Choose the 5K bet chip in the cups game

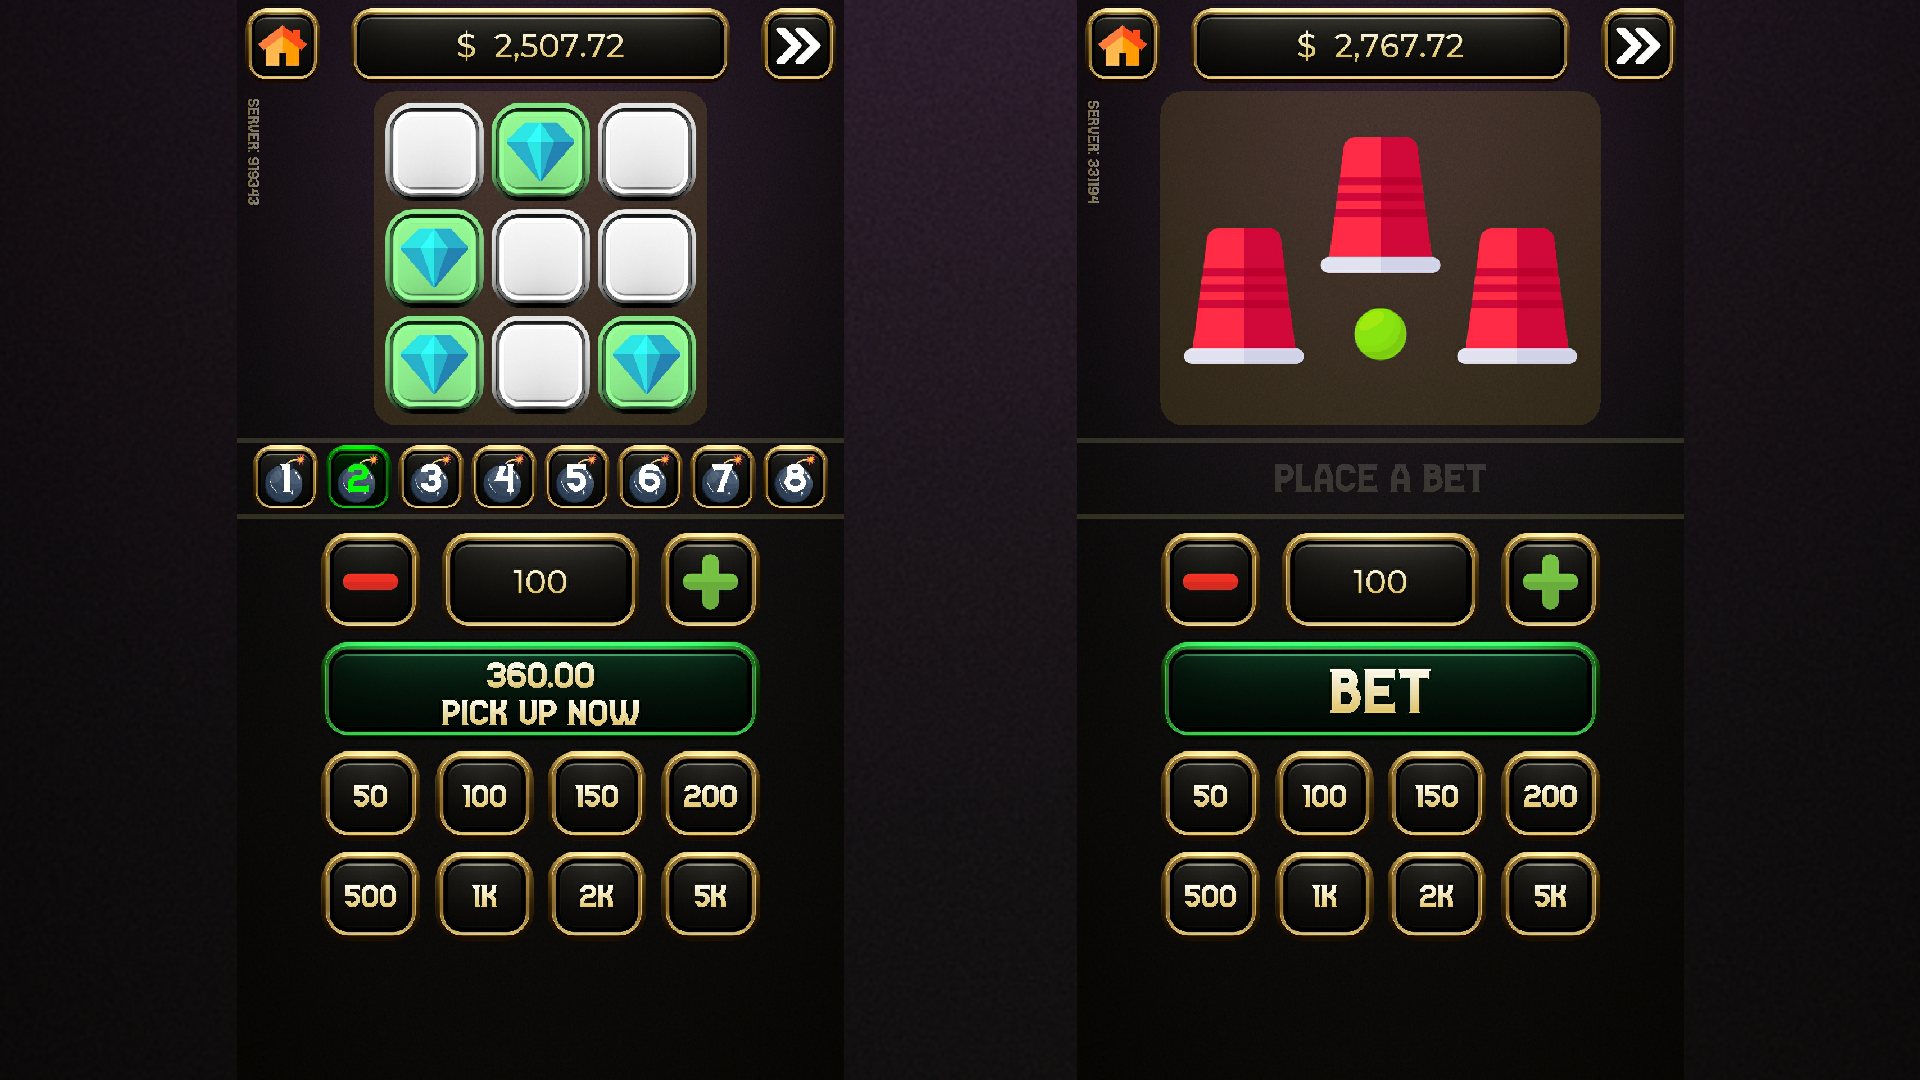[1550, 895]
